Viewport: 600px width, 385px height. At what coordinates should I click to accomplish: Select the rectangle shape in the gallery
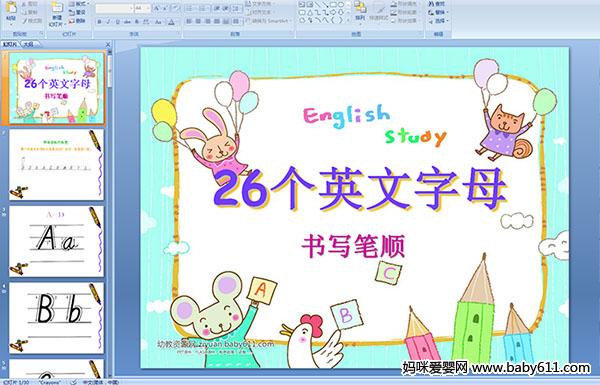pos(333,5)
